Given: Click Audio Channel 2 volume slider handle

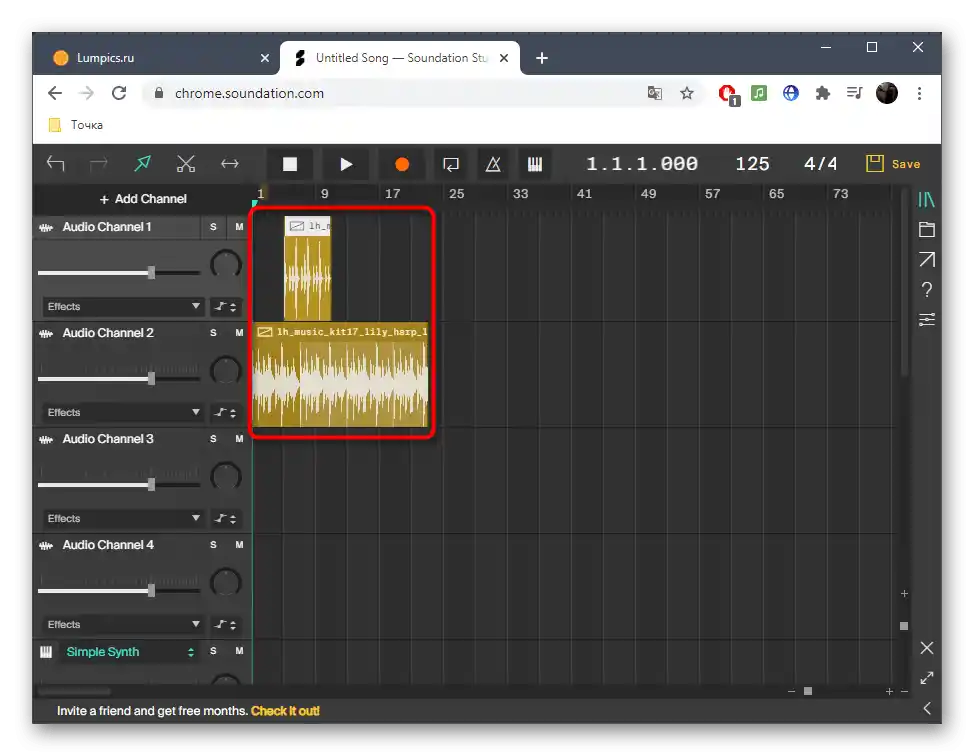Looking at the screenshot, I should (152, 378).
